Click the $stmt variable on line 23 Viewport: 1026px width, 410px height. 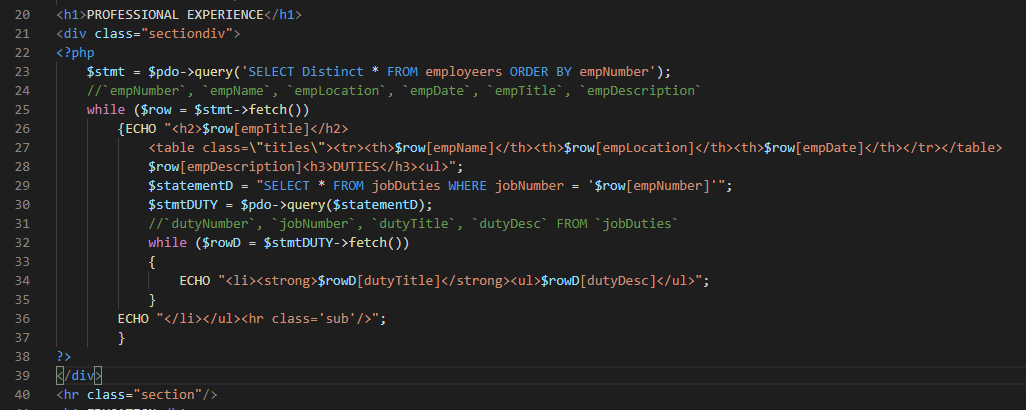(x=105, y=72)
